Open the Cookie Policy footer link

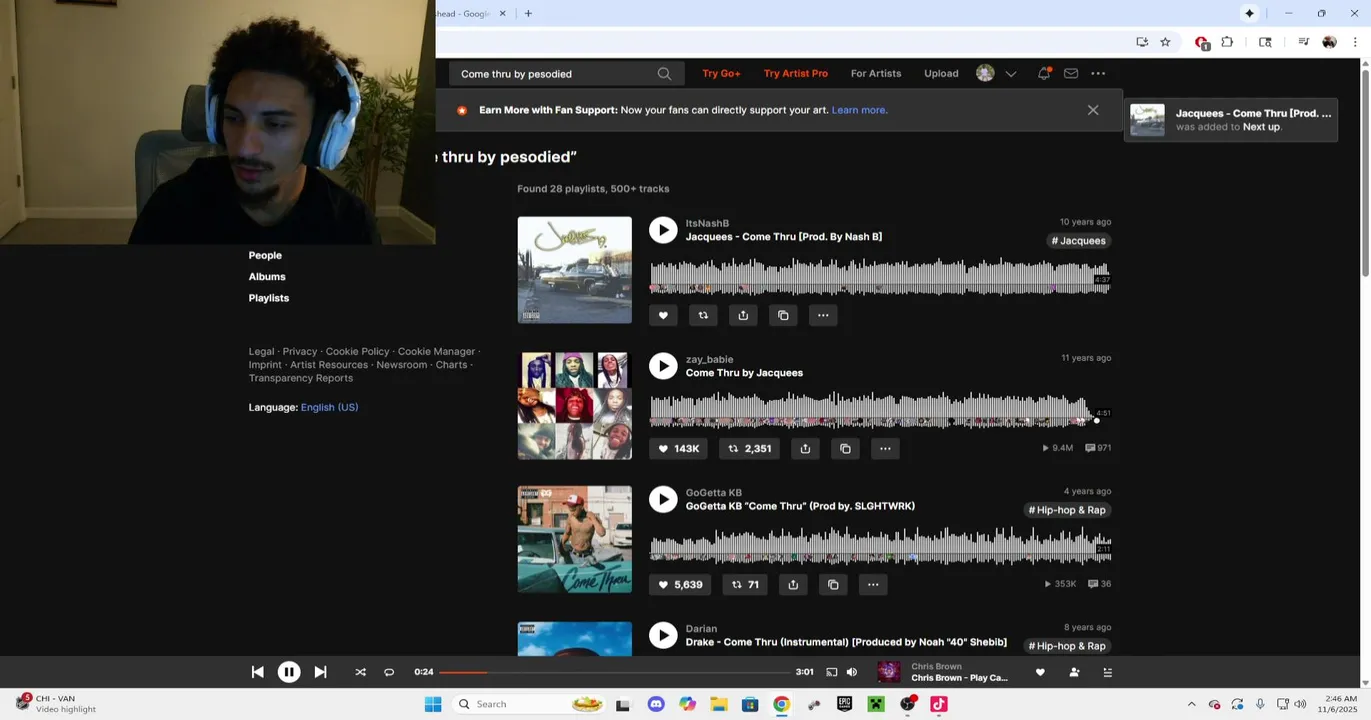[x=357, y=352]
